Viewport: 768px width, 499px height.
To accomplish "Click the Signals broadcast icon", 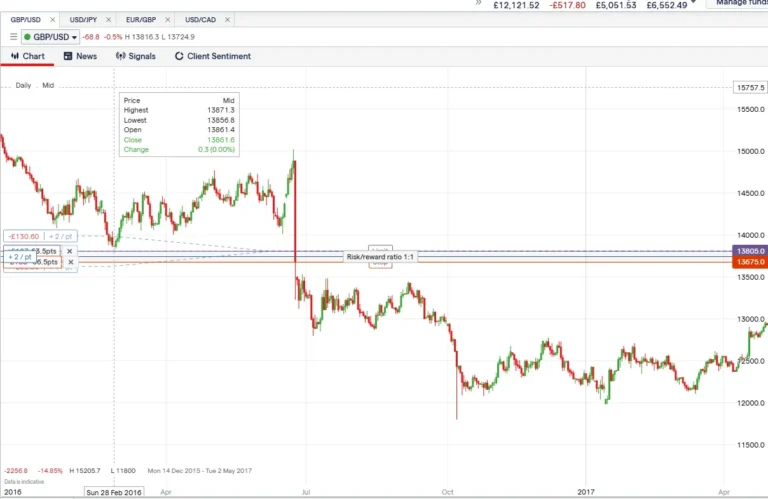I will [x=120, y=56].
